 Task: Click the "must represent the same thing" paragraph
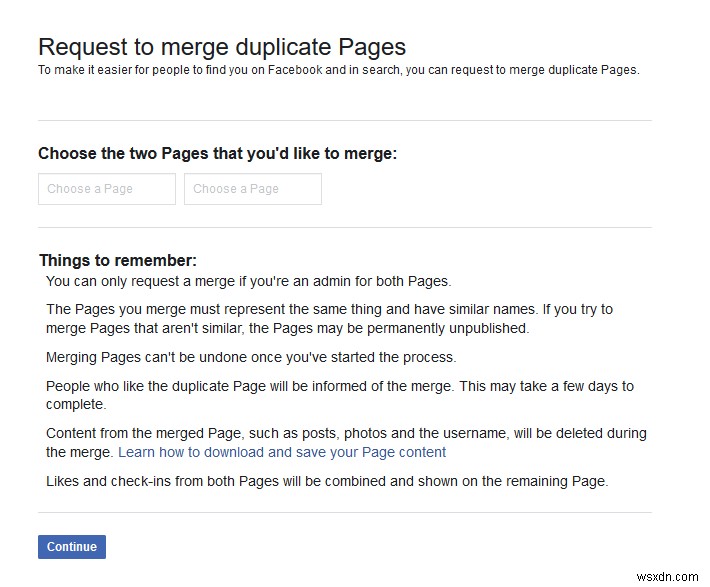329,309
